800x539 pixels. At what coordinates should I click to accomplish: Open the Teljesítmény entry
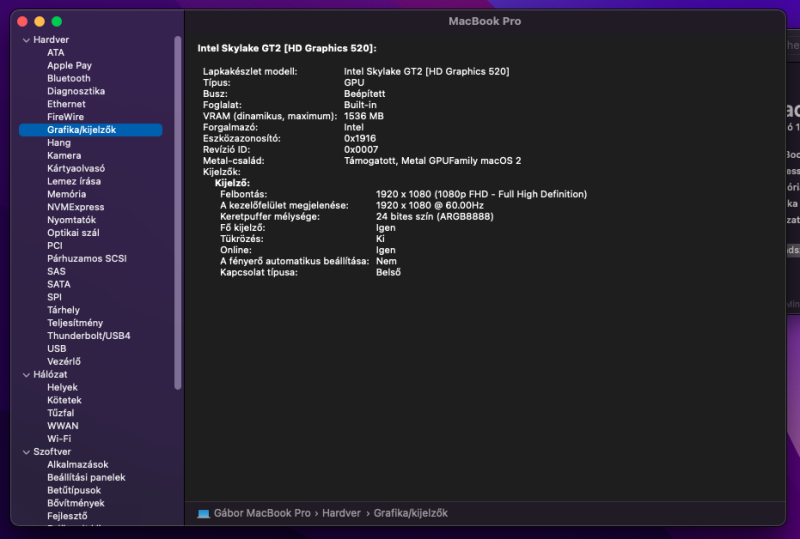click(75, 323)
